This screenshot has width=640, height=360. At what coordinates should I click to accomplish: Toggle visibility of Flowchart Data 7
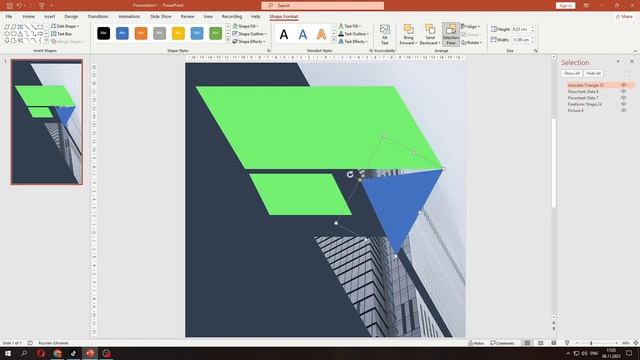623,98
